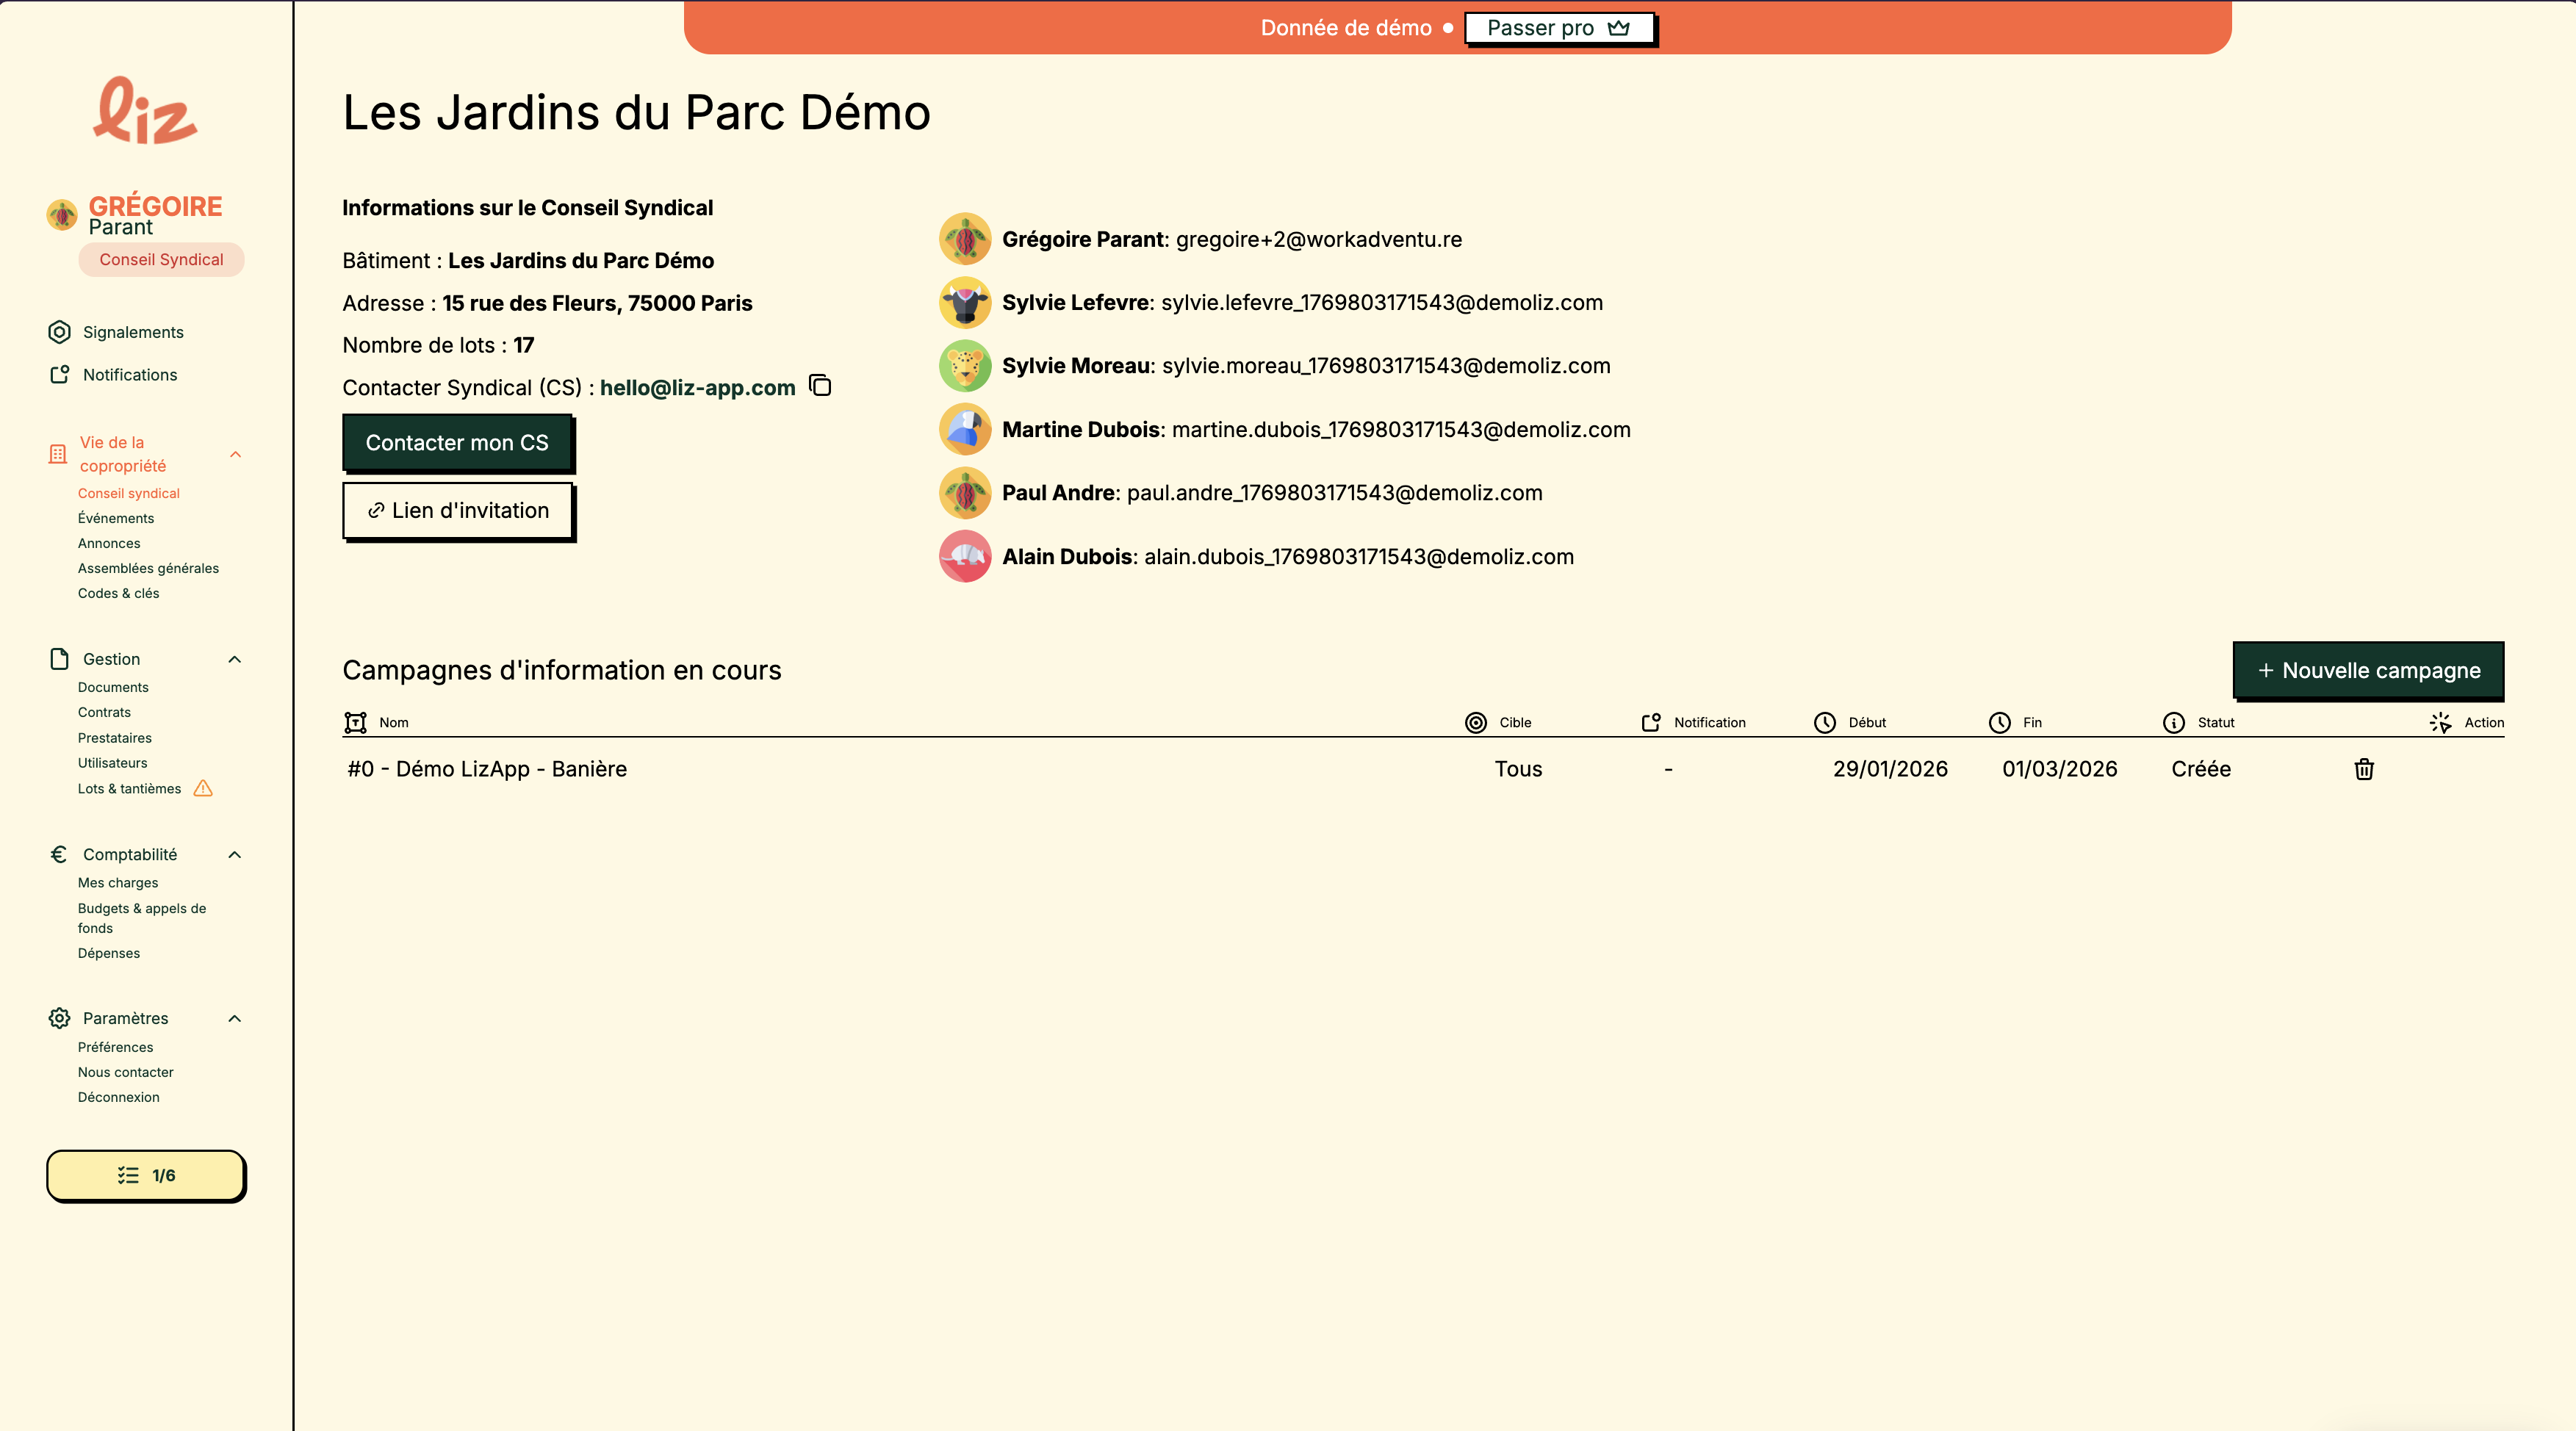Click the Nom column header icon
This screenshot has width=2576, height=1431.
355,722
